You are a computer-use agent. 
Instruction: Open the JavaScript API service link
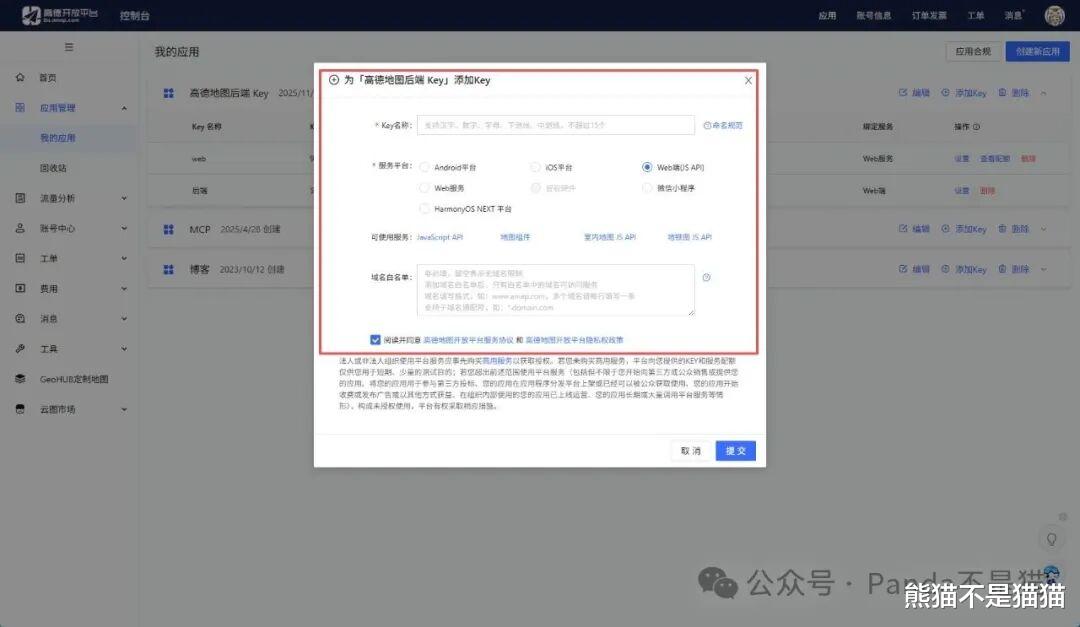point(440,237)
